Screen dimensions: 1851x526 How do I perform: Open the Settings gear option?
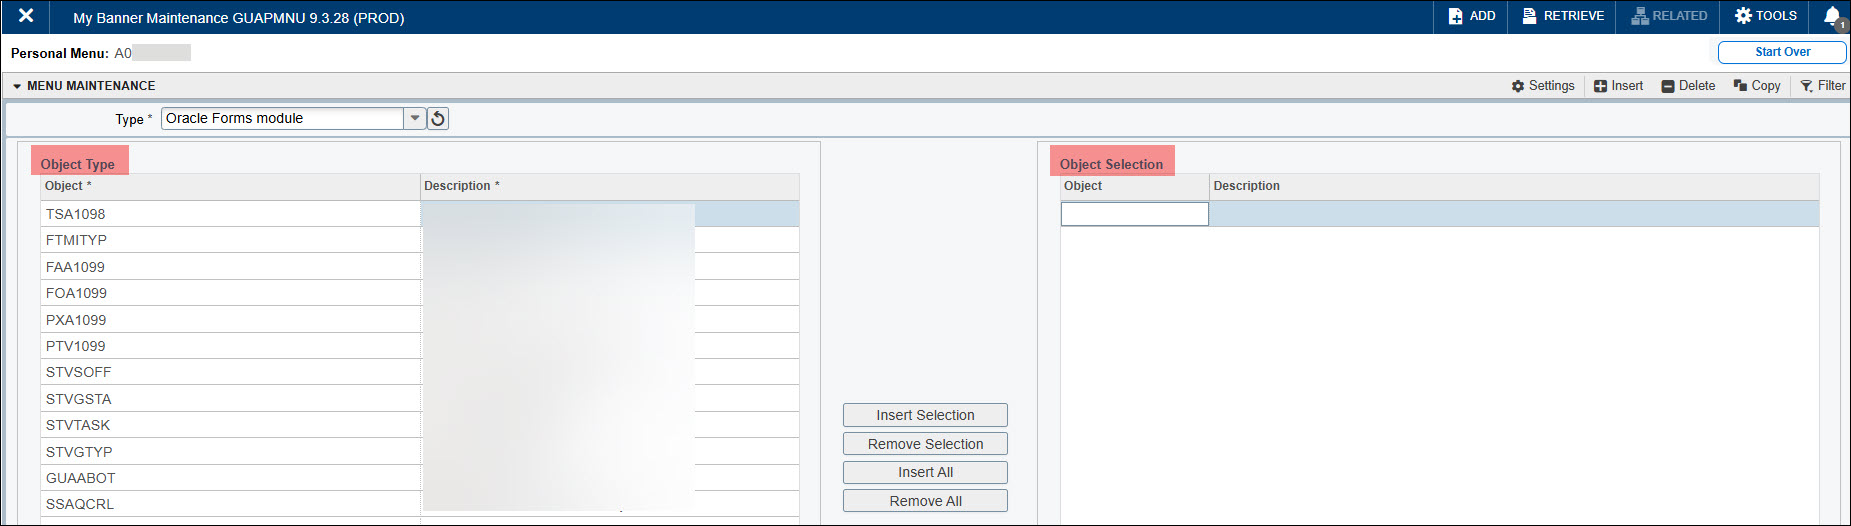(x=1543, y=86)
